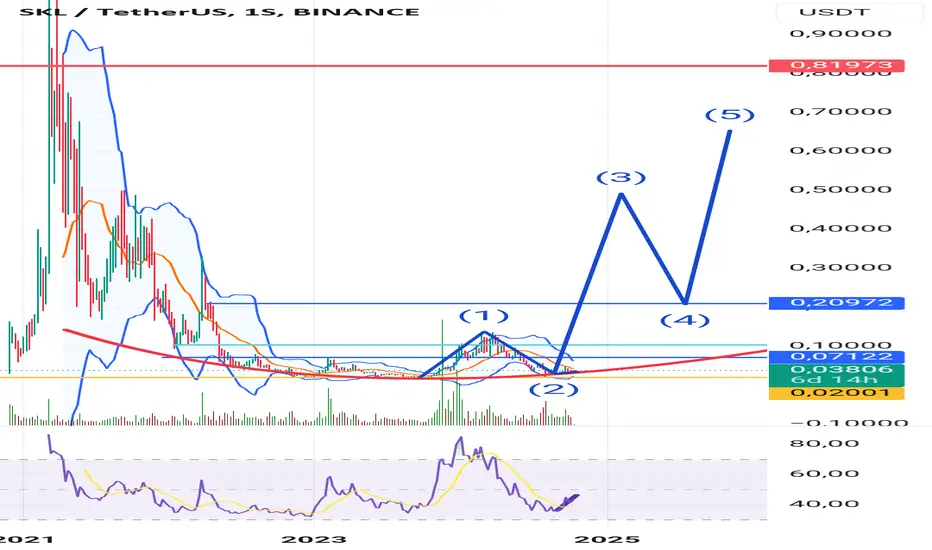Select the red 0,81973 price label

point(836,65)
